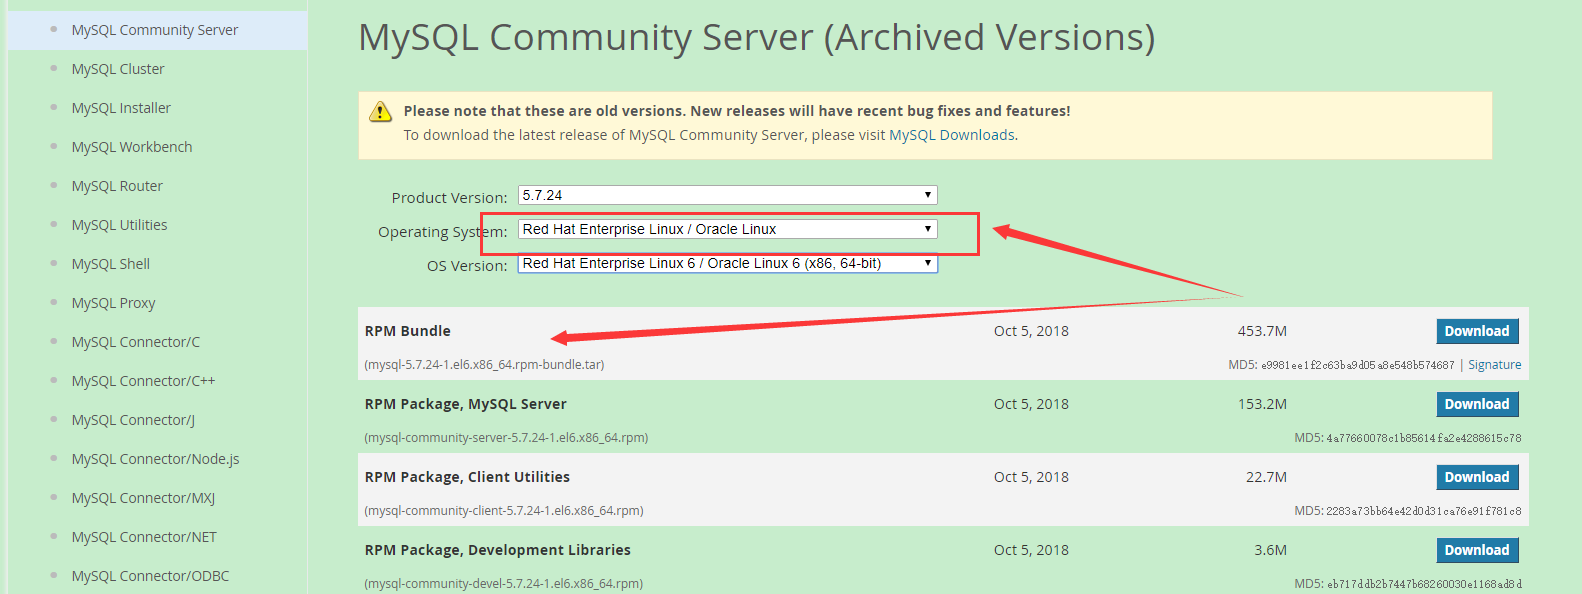Image resolution: width=1582 pixels, height=594 pixels.
Task: Download RPM Package, Development Libraries
Action: click(x=1477, y=550)
